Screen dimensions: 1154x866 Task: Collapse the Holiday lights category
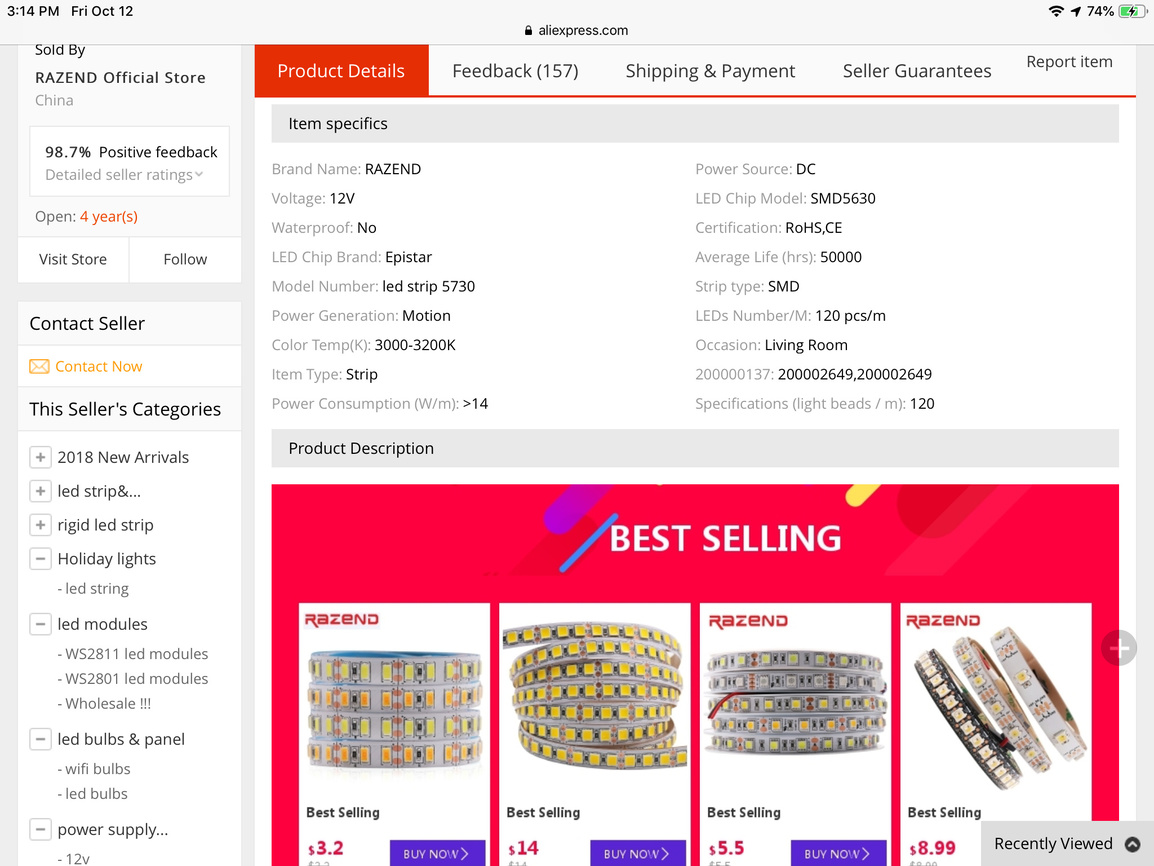[x=40, y=559]
